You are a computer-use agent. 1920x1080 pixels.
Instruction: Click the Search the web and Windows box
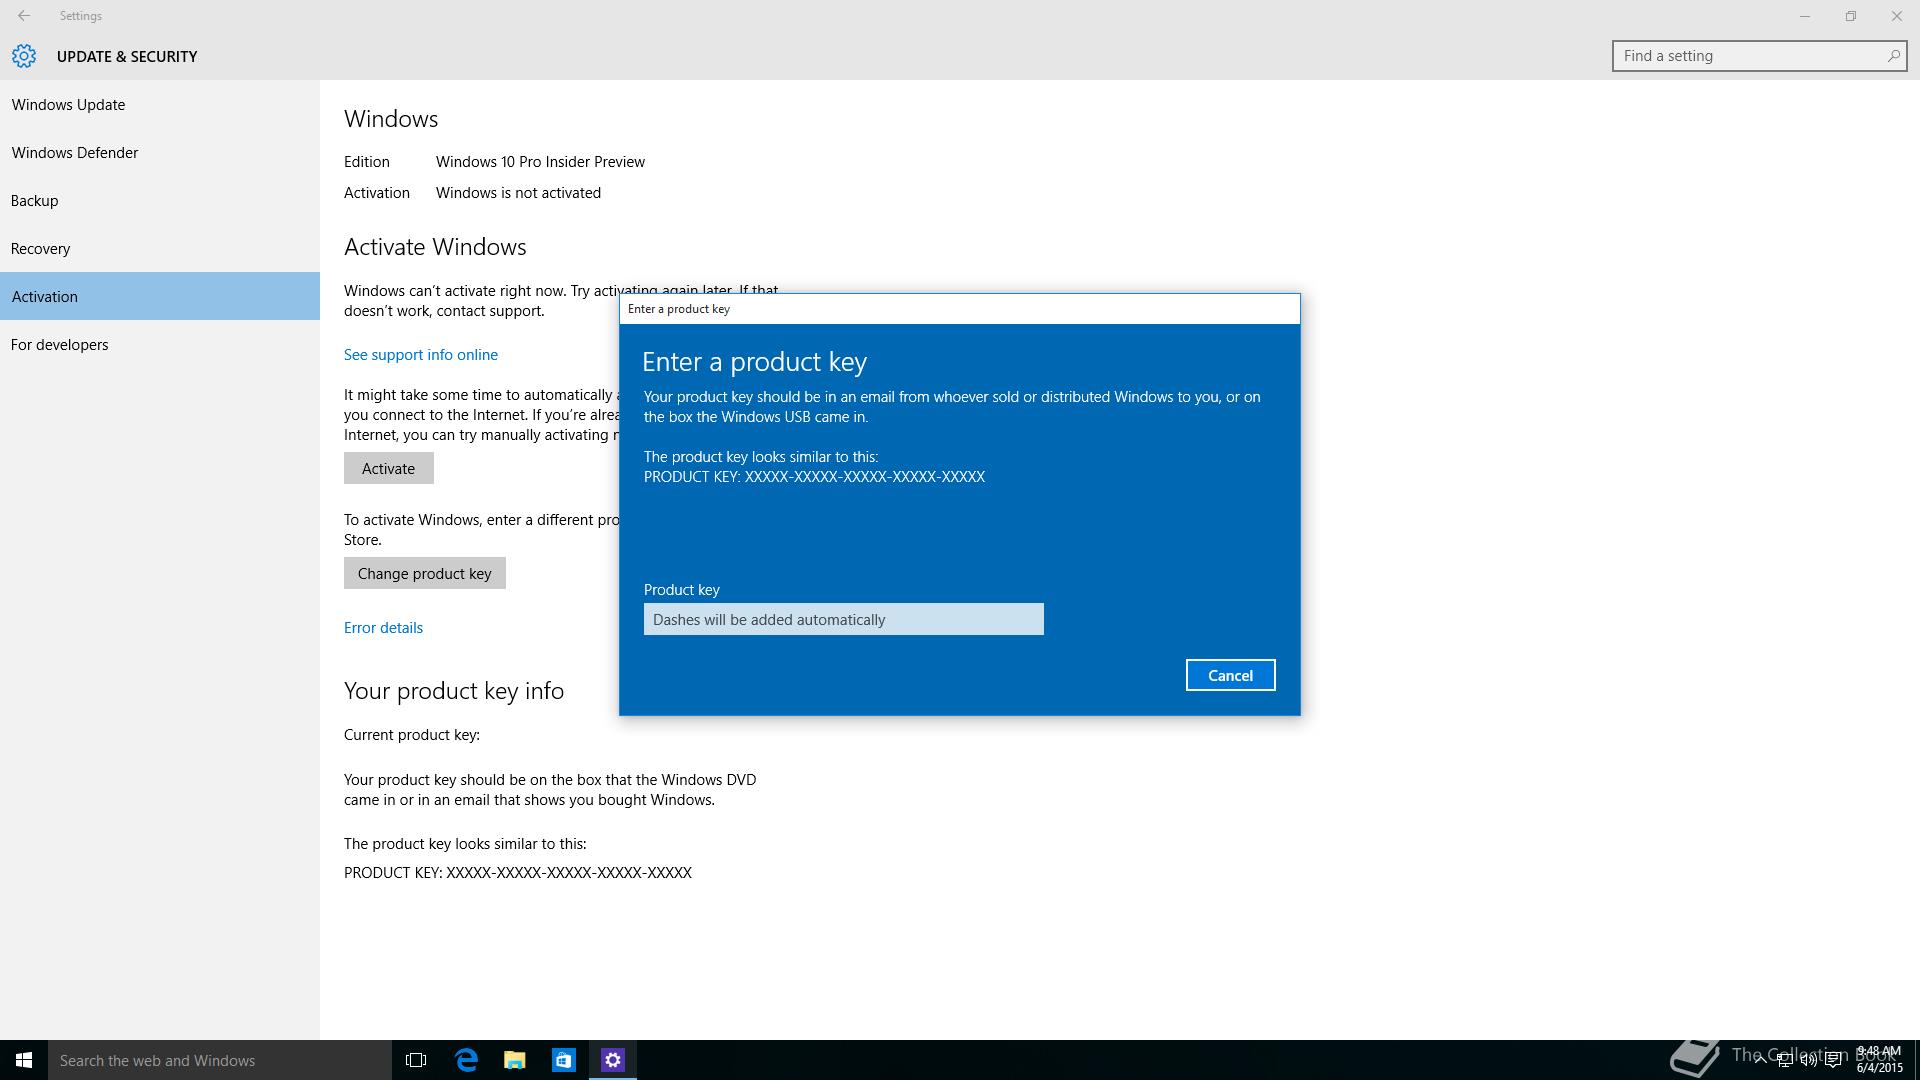click(220, 1060)
